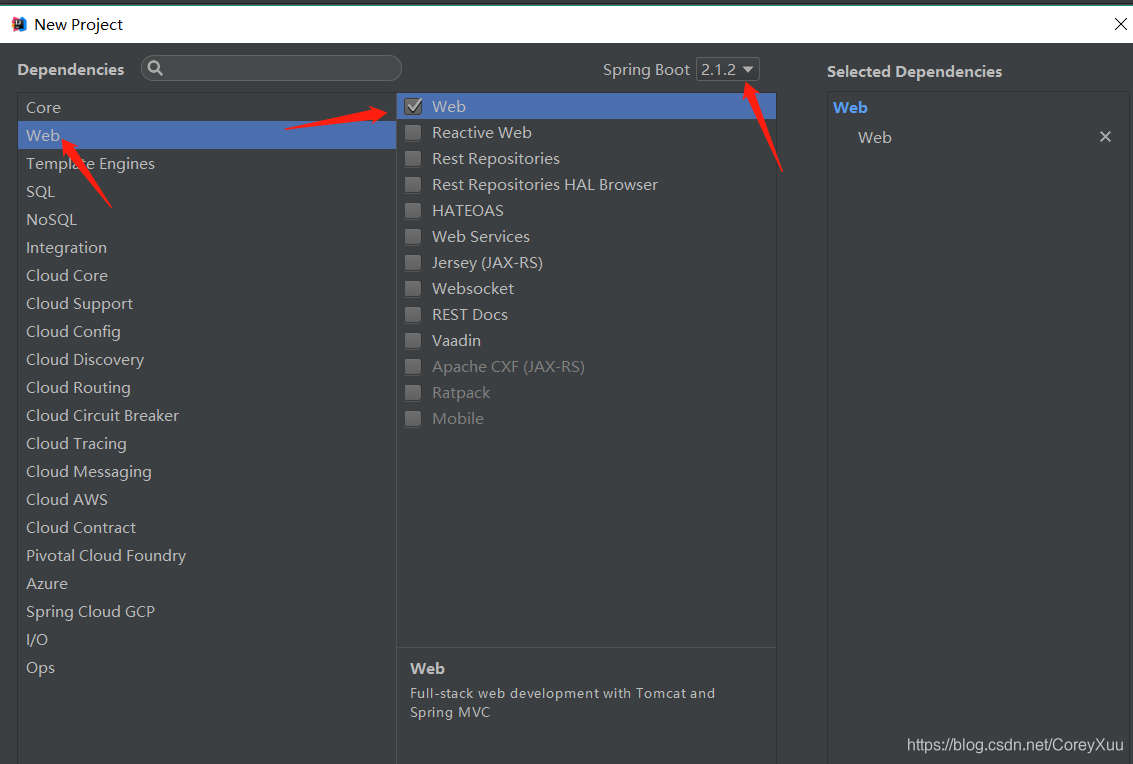Select the I/O category
Viewport: 1133px width, 764px height.
207,640
